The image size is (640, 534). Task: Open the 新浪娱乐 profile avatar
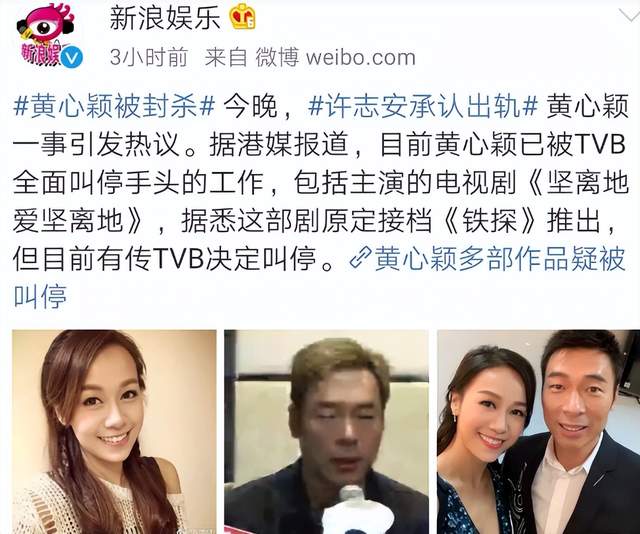tap(45, 36)
